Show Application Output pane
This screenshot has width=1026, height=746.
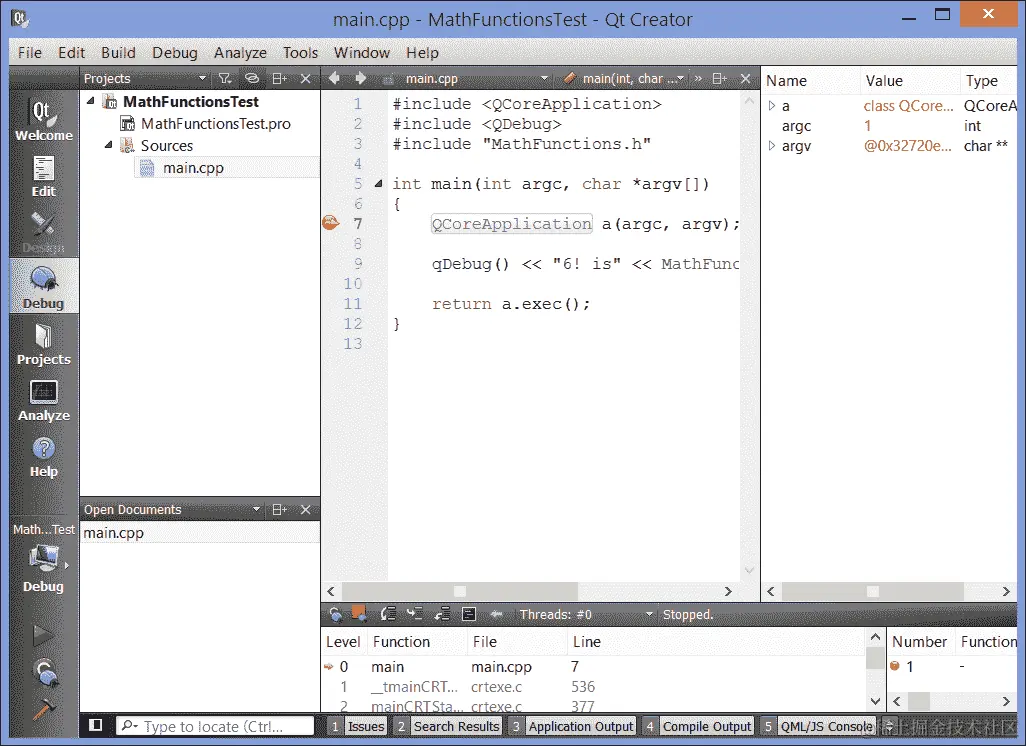pyautogui.click(x=572, y=726)
